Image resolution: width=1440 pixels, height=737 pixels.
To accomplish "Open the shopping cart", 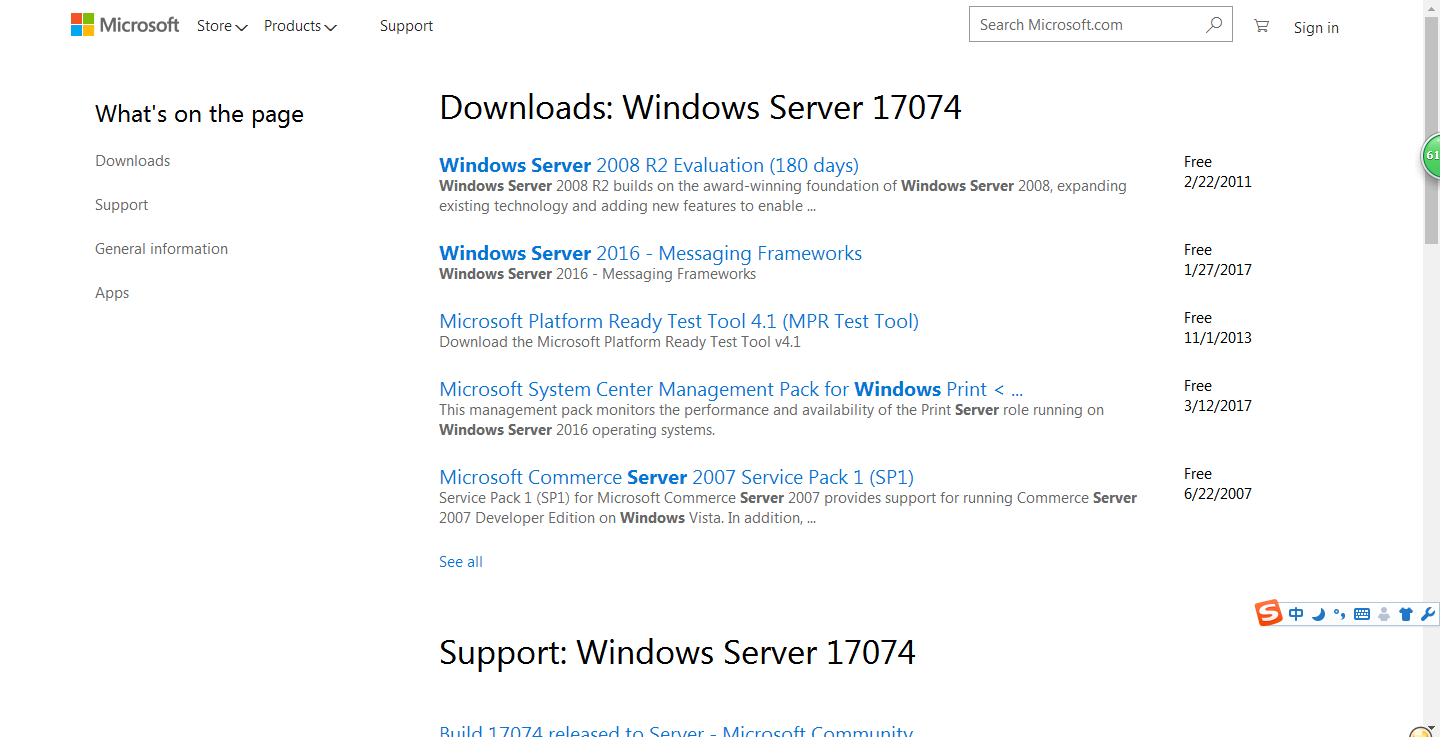I will (x=1261, y=26).
